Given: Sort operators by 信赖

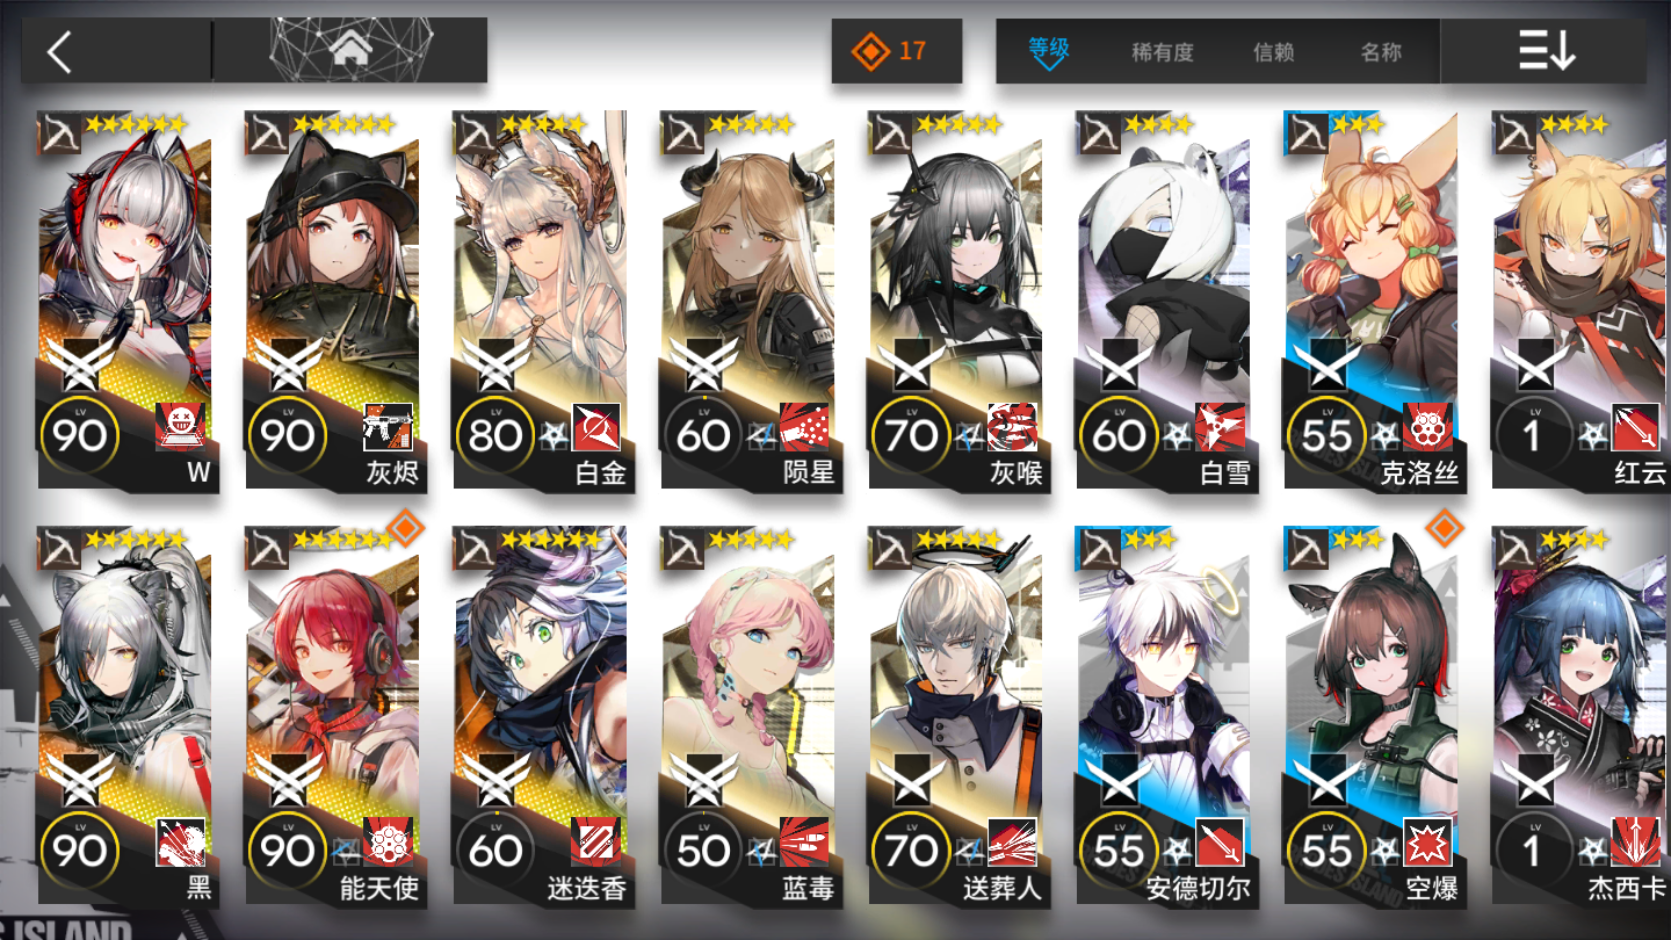Looking at the screenshot, I should (1273, 52).
